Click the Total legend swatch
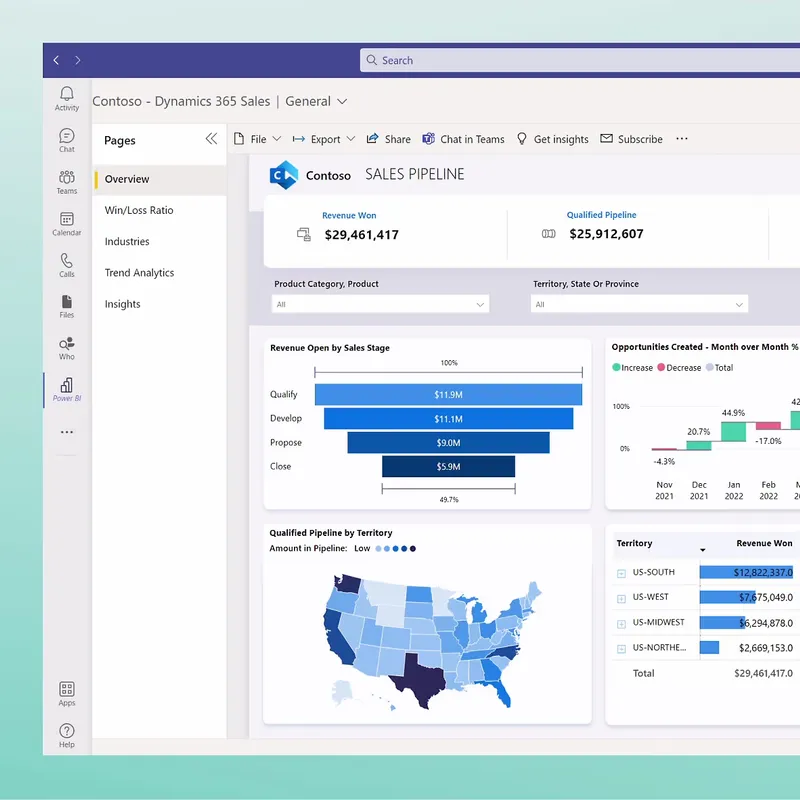 coord(709,367)
